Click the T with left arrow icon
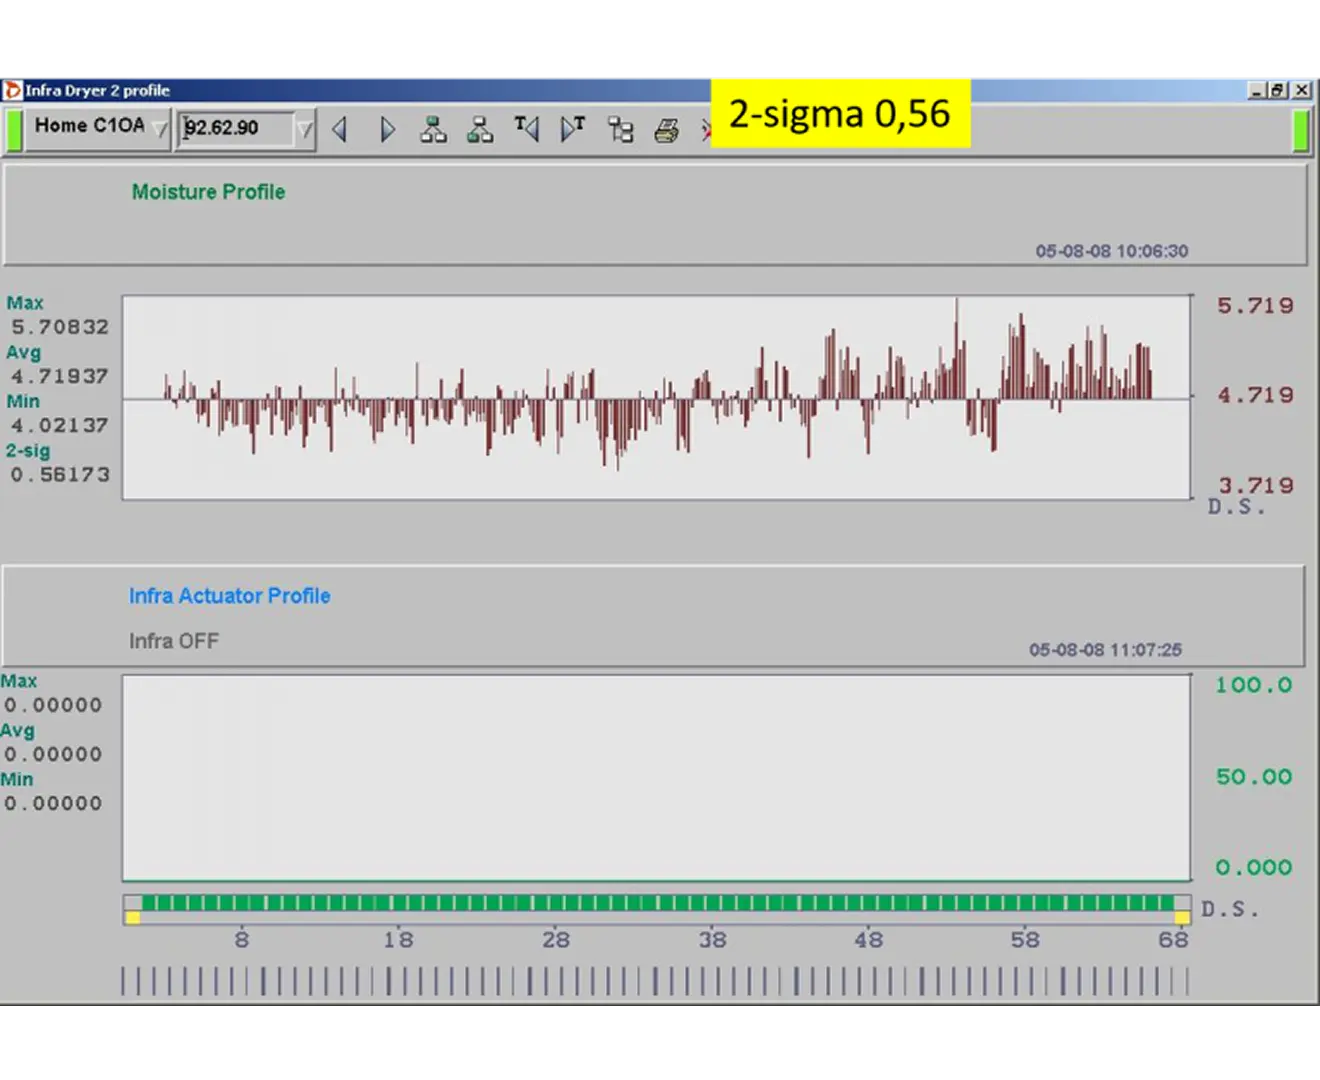 click(526, 129)
